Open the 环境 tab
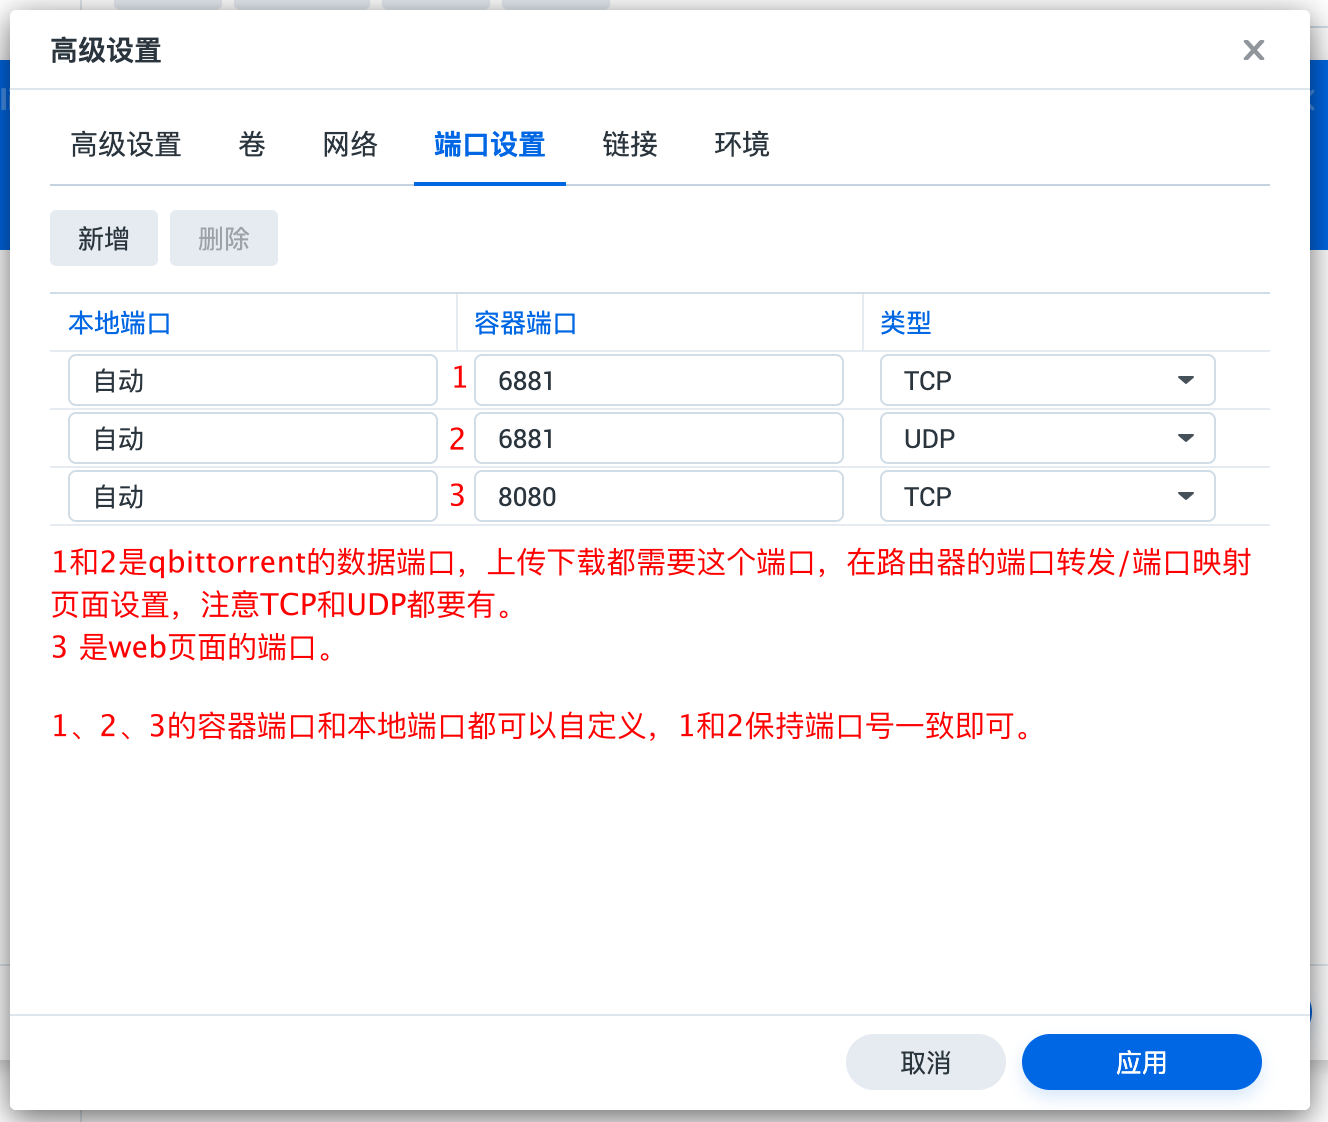Image resolution: width=1328 pixels, height=1122 pixels. 742,145
